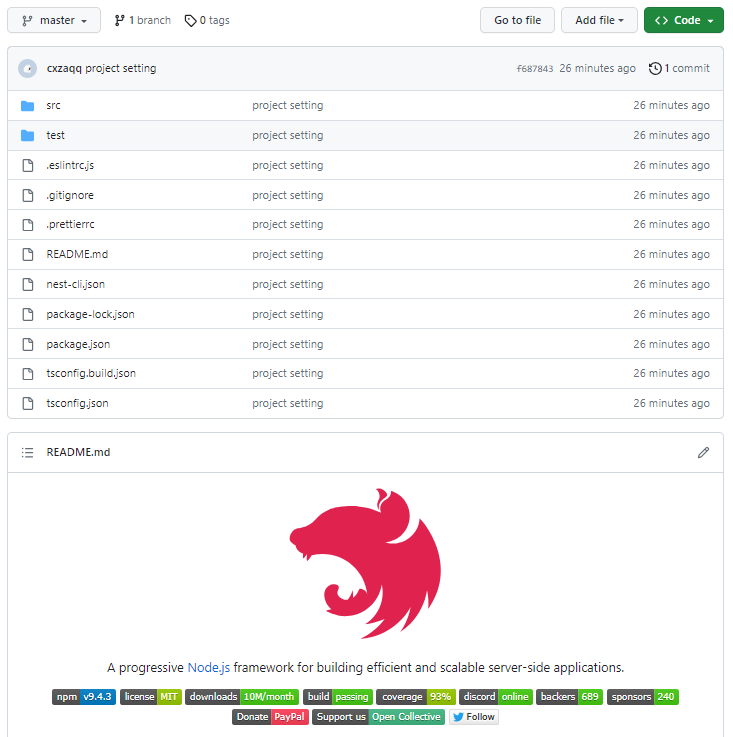The width and height of the screenshot is (733, 737).
Task: Click the test row's 26 minutes ago timestamp
Action: (671, 135)
